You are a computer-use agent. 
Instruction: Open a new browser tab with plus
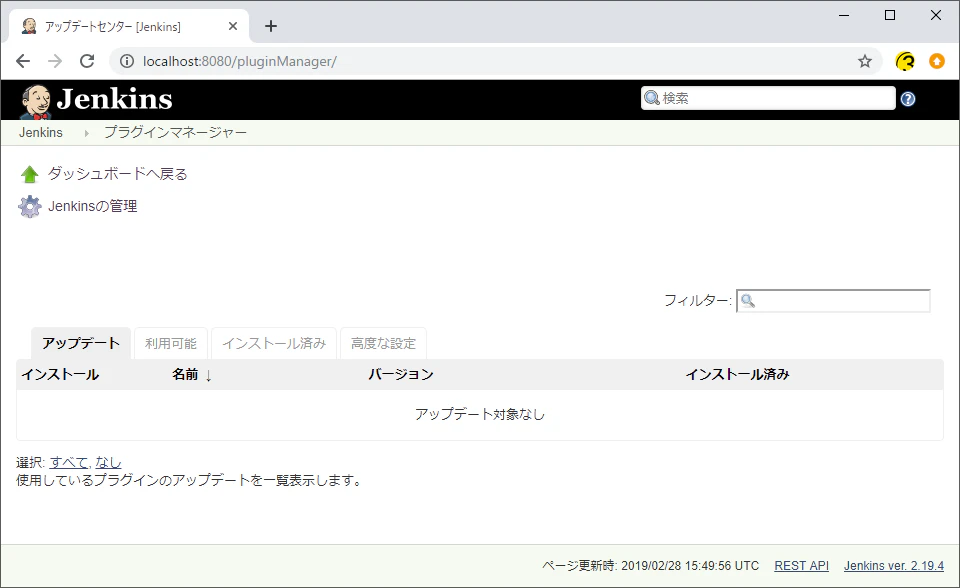point(271,26)
